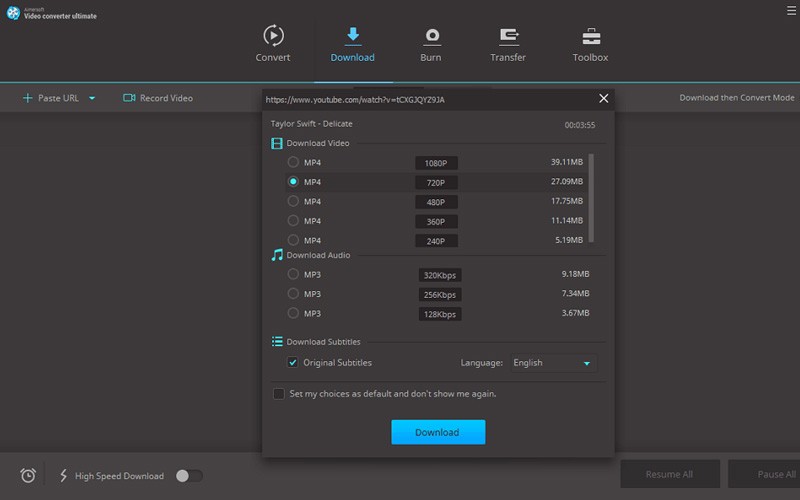Click the Pause All button

[764, 474]
